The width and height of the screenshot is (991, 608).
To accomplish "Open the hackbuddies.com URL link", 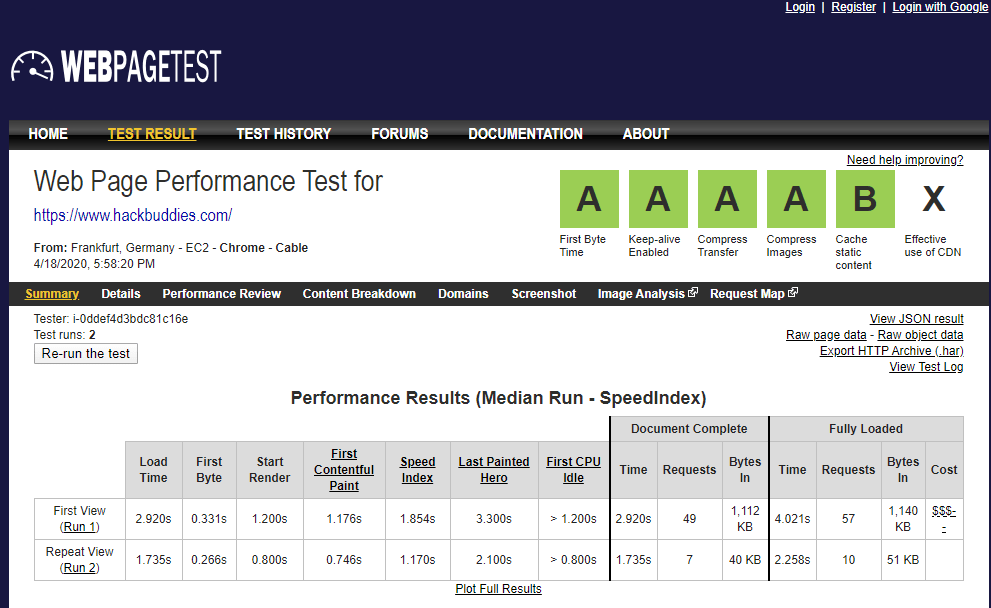I will pos(133,216).
